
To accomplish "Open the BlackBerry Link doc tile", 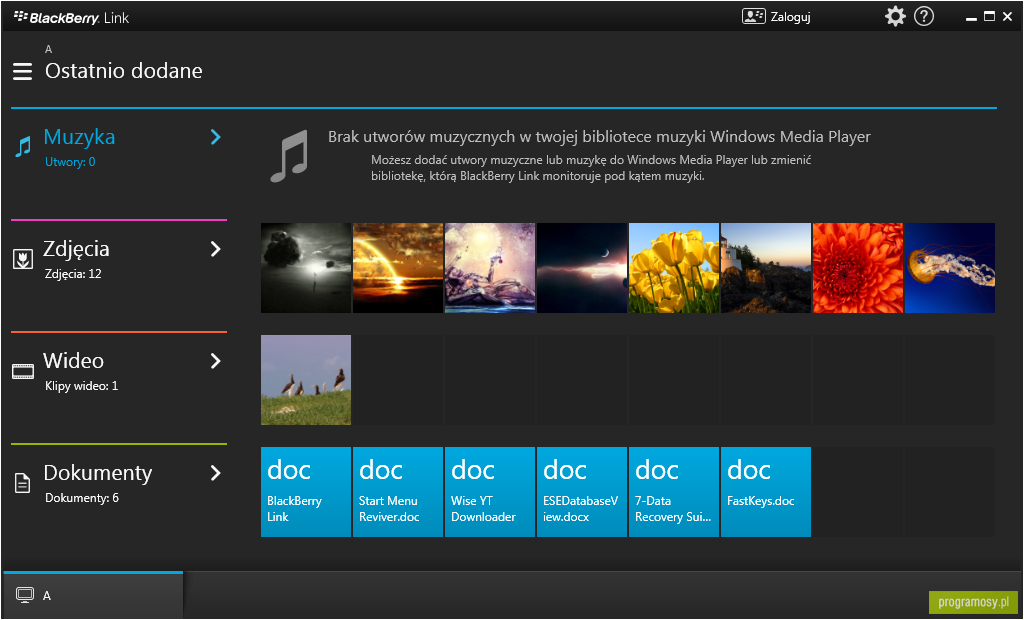I will click(x=306, y=492).
